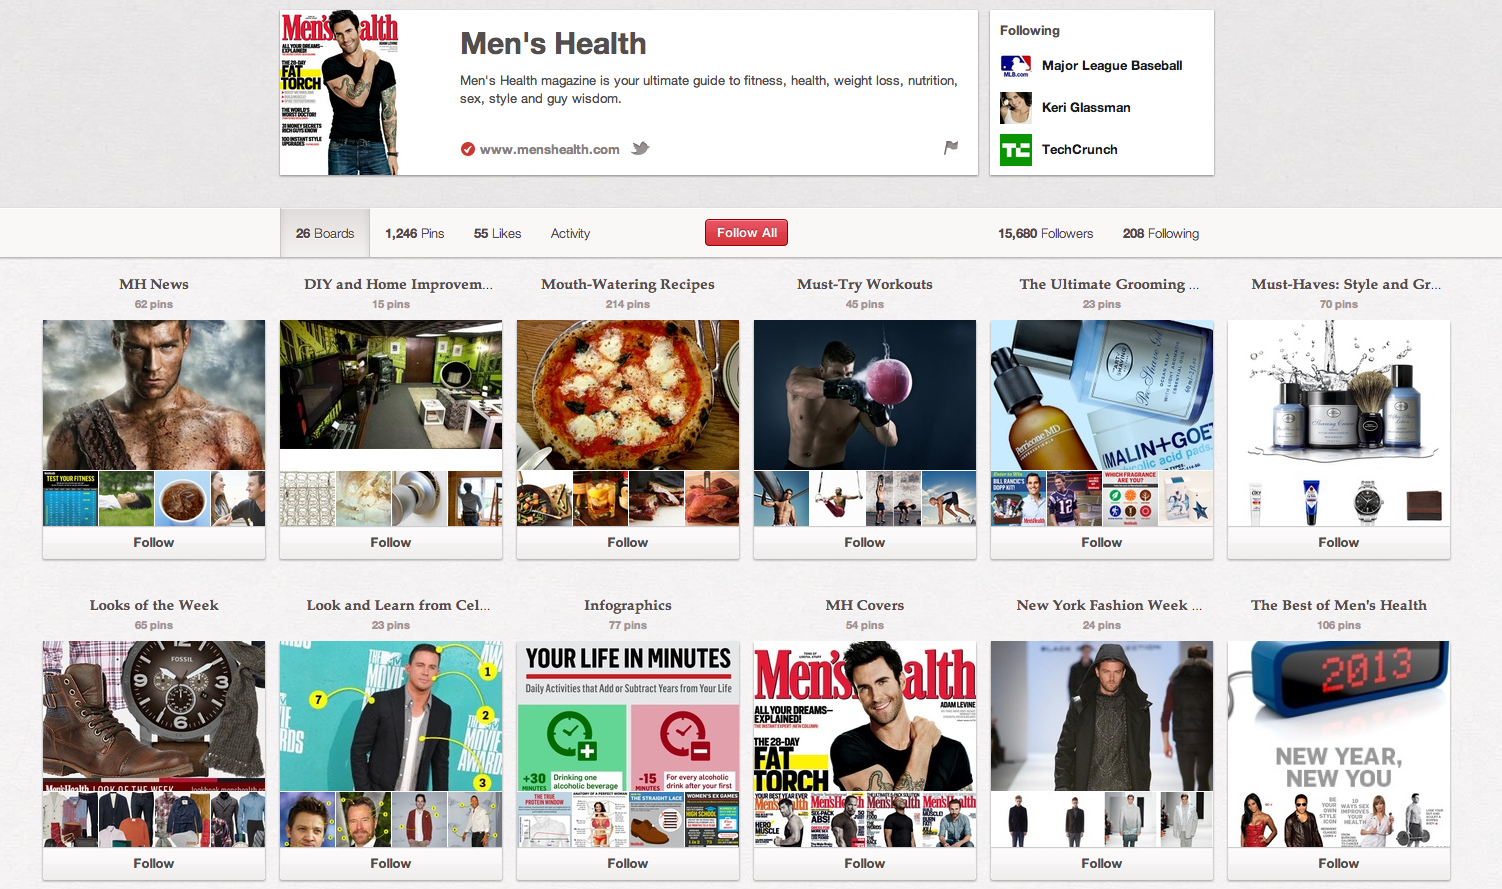Follow the Looks of the Week board
Image resolution: width=1502 pixels, height=889 pixels.
(154, 863)
